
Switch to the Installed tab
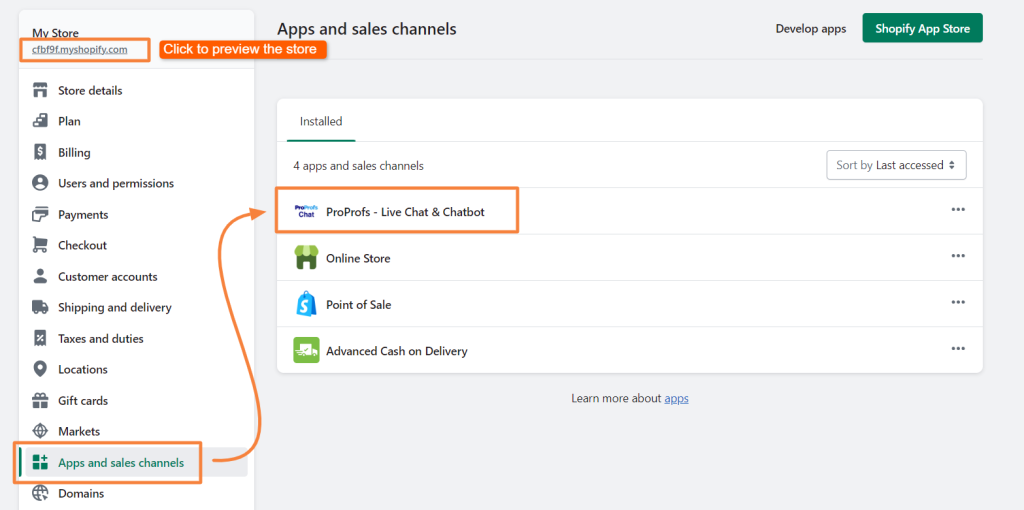(321, 121)
